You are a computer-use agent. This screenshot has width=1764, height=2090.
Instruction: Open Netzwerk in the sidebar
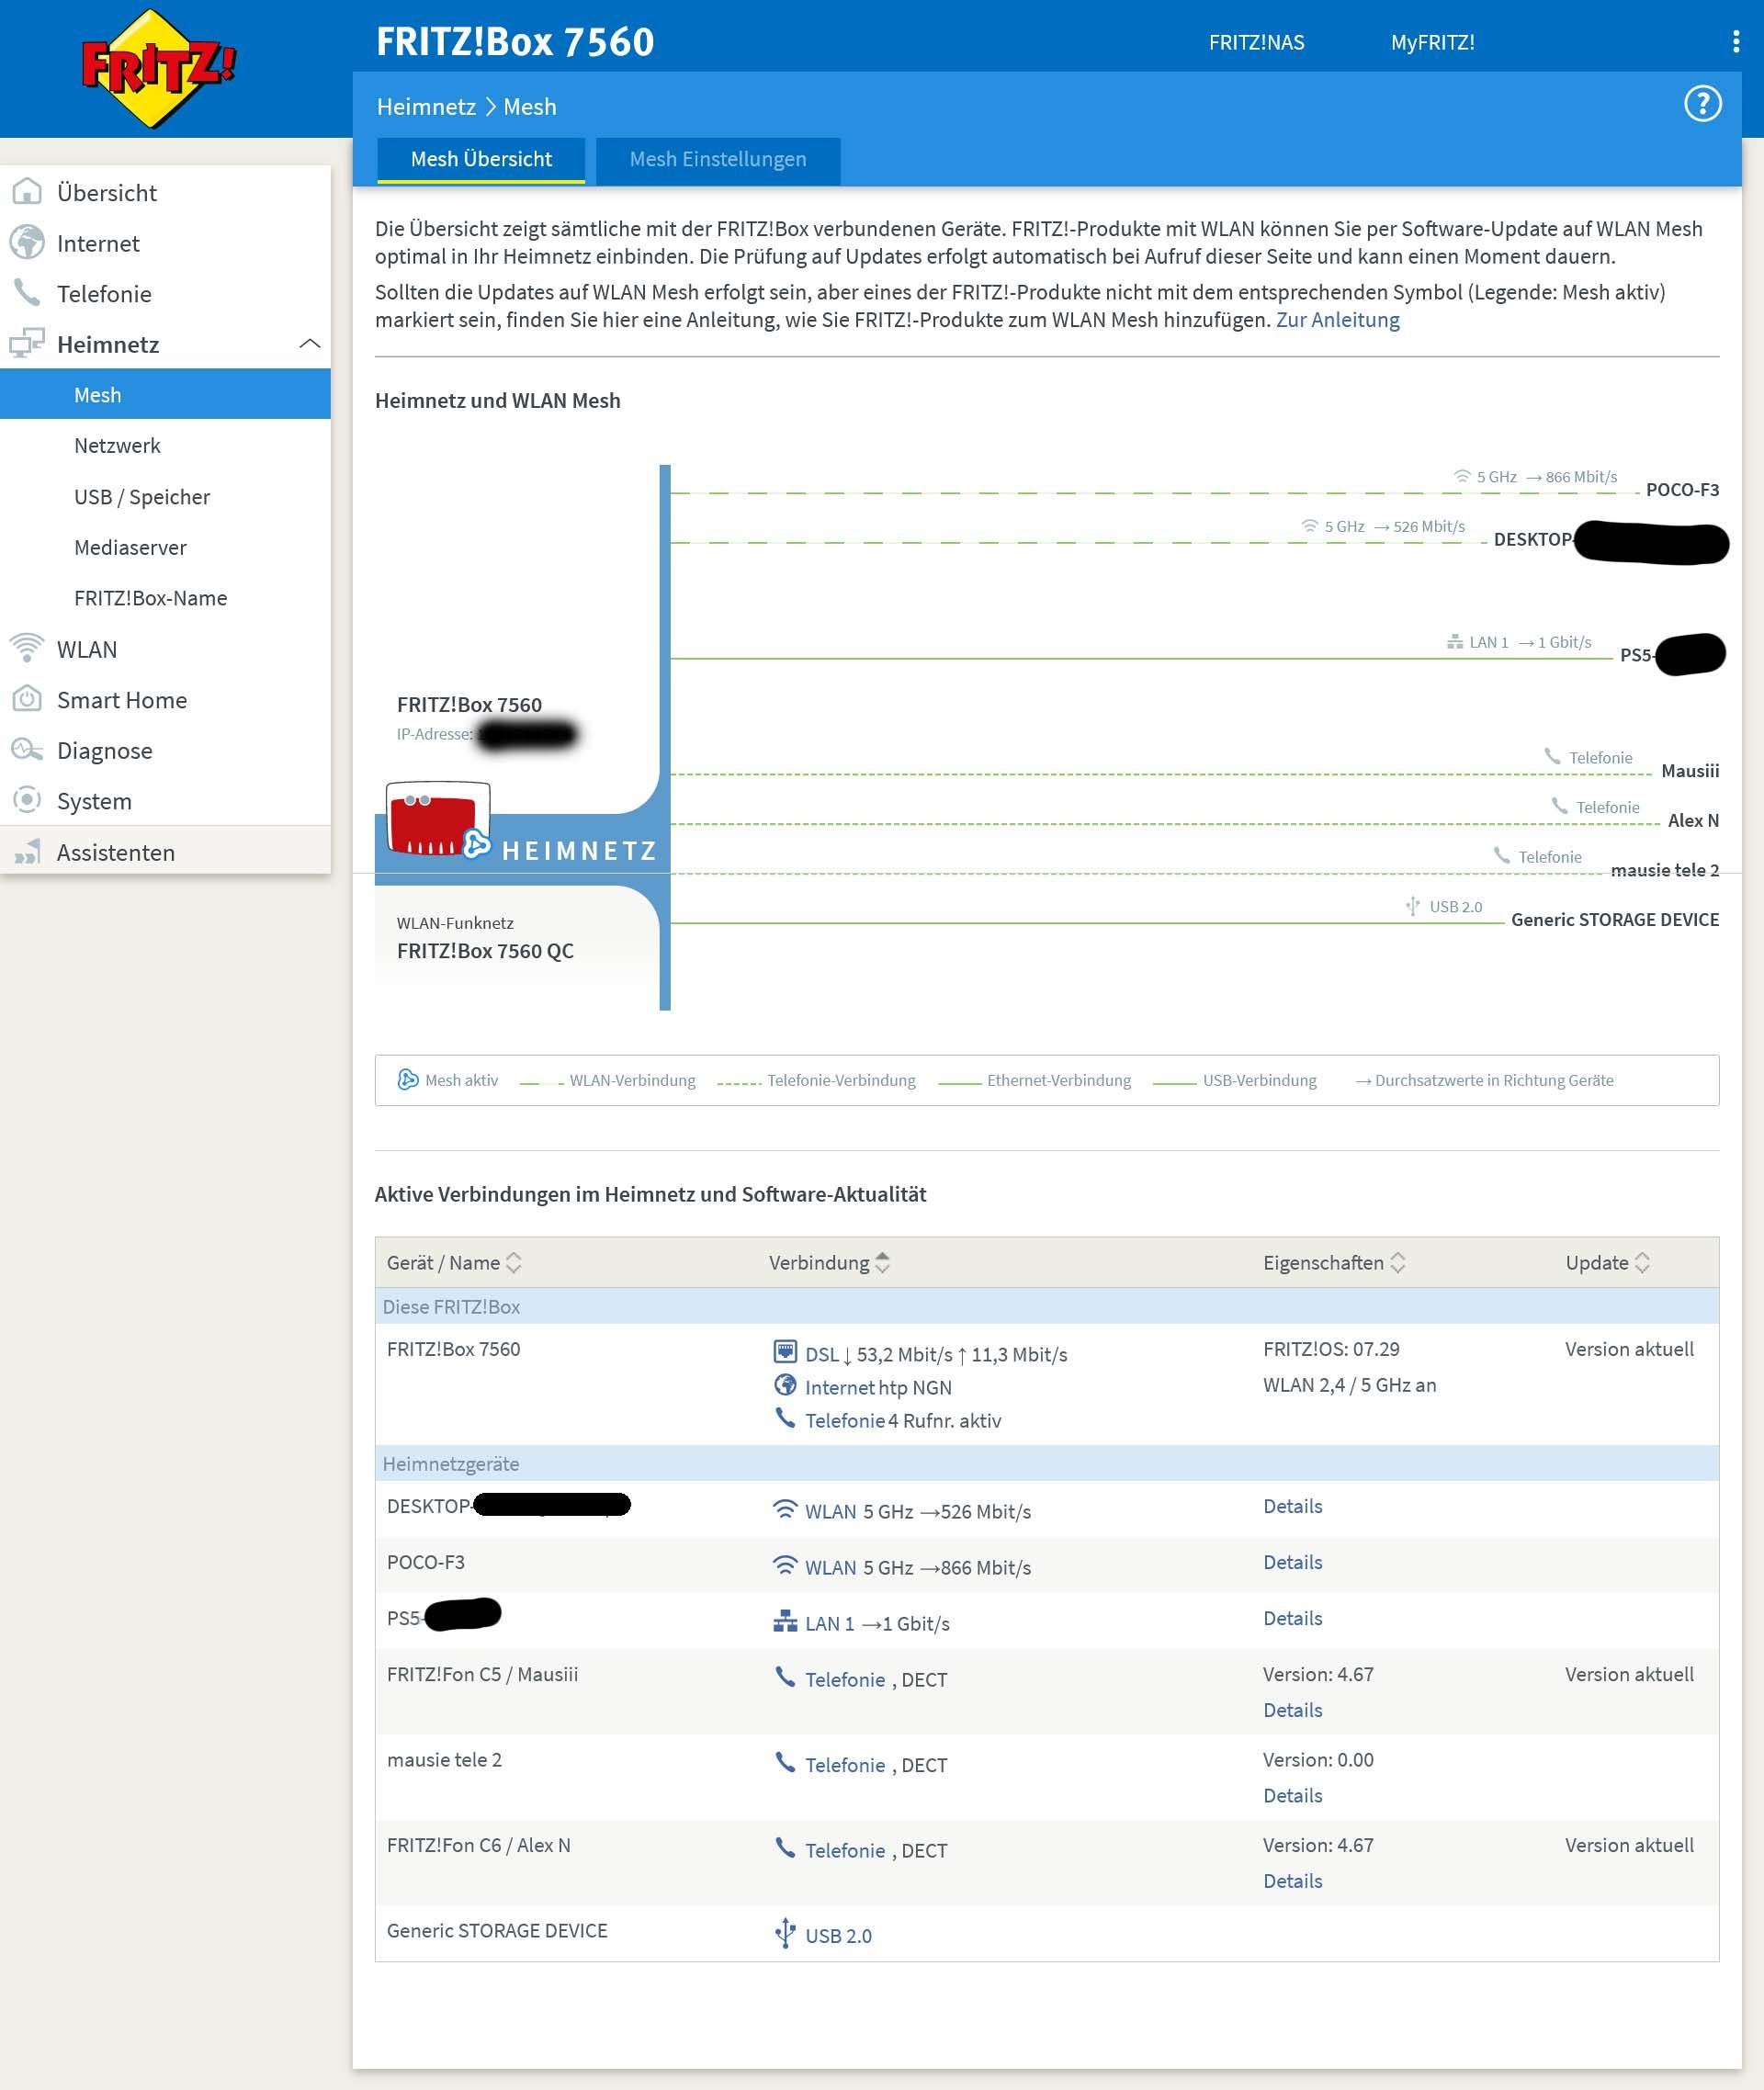(117, 446)
